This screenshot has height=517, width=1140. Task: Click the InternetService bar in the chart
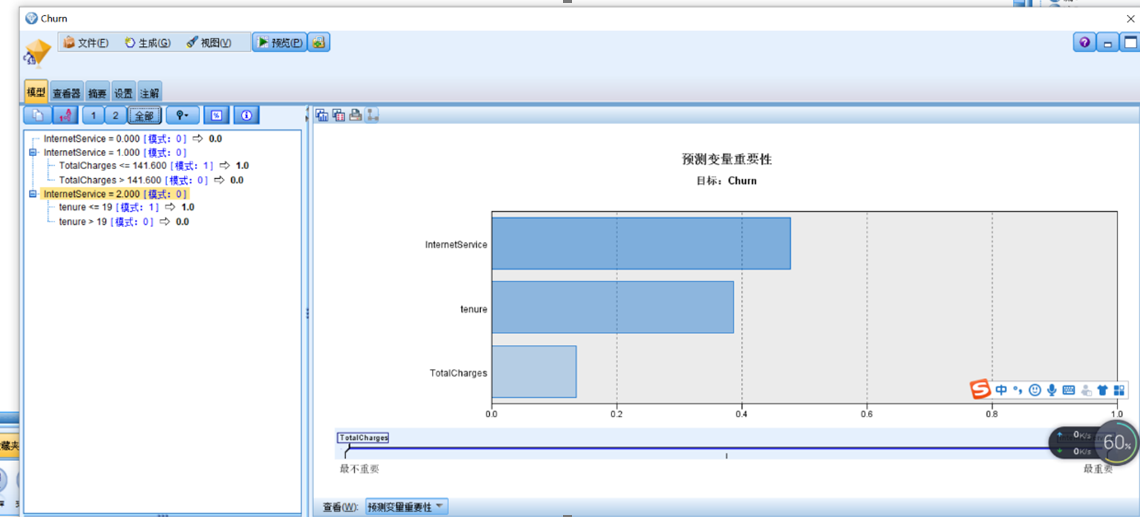pyautogui.click(x=641, y=244)
